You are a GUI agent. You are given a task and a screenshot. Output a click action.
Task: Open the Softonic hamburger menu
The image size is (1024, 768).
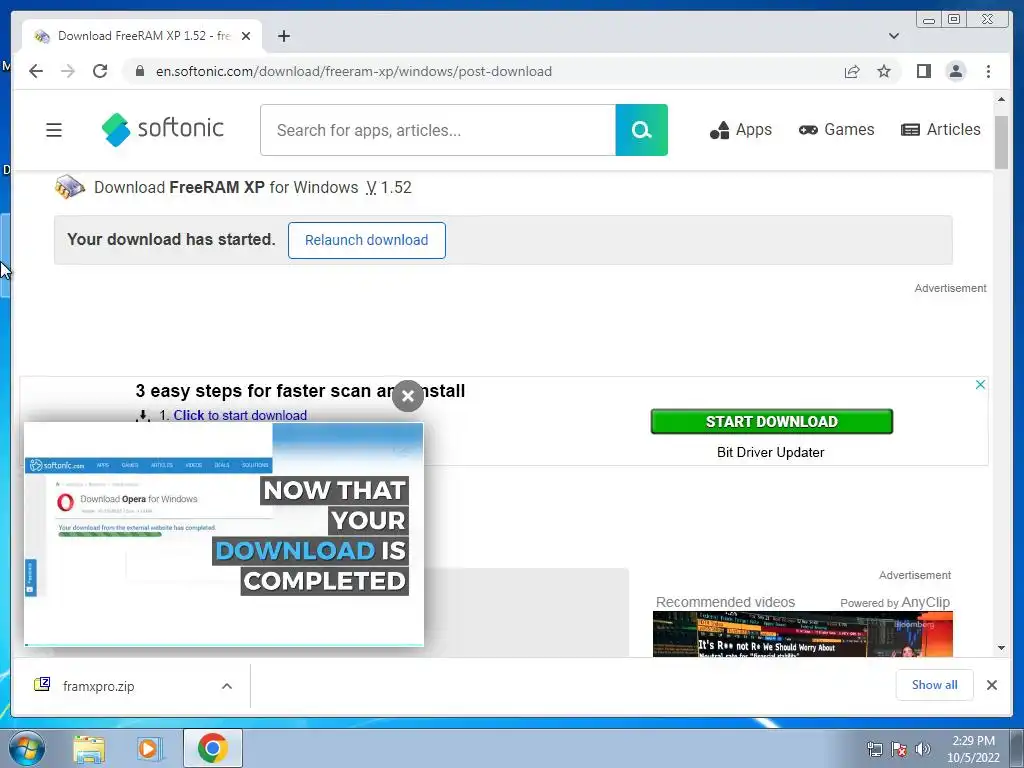click(54, 130)
